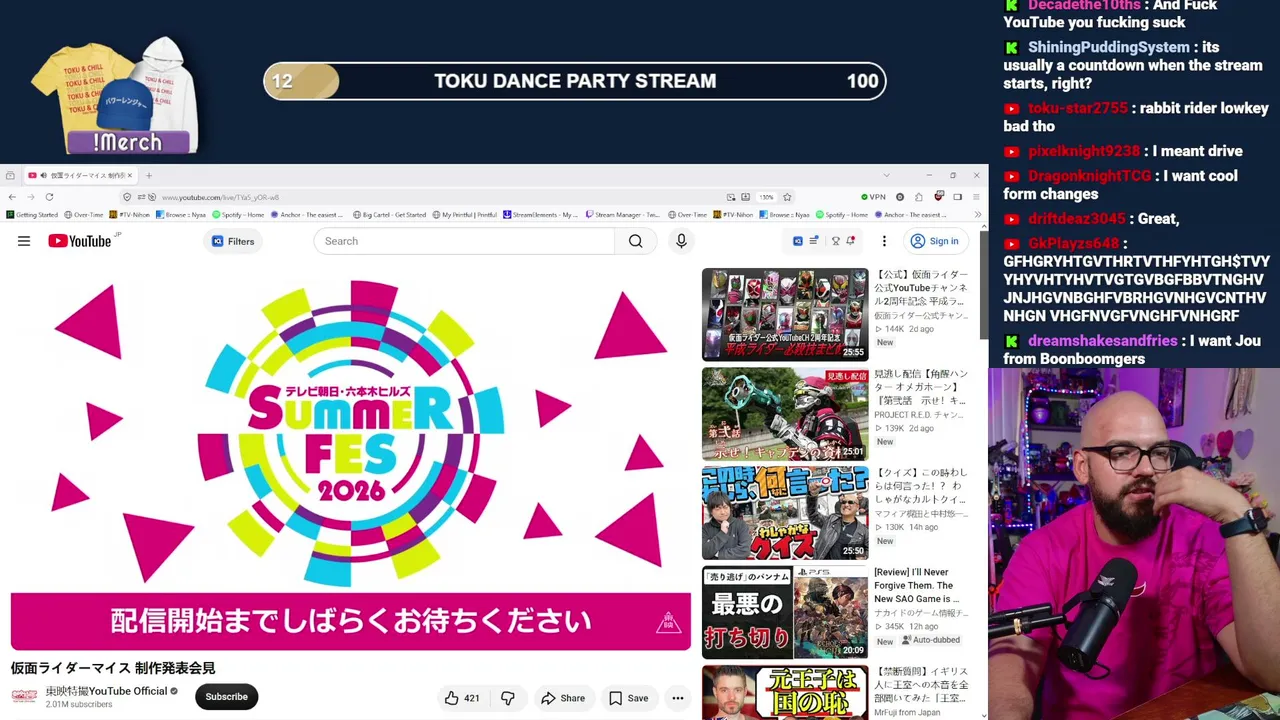Open the クイズ 25:50 video thumbnail
Screen dimensions: 1280x720
pyautogui.click(x=785, y=512)
